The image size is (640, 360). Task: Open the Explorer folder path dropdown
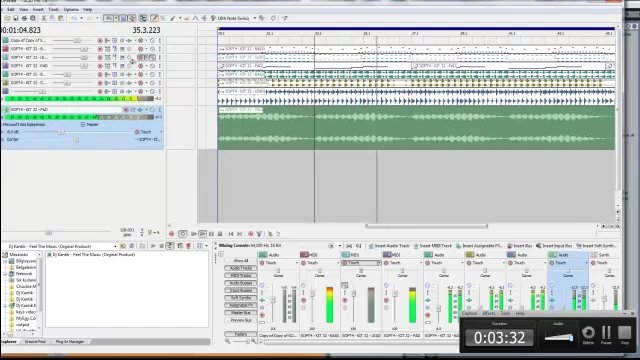(116, 246)
